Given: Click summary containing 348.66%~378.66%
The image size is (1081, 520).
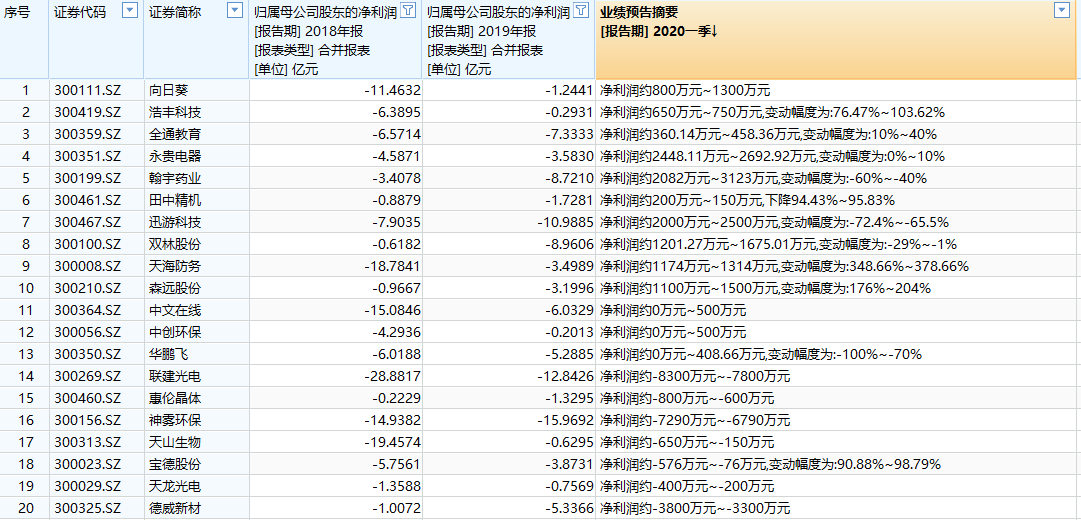Looking at the screenshot, I should coord(785,266).
